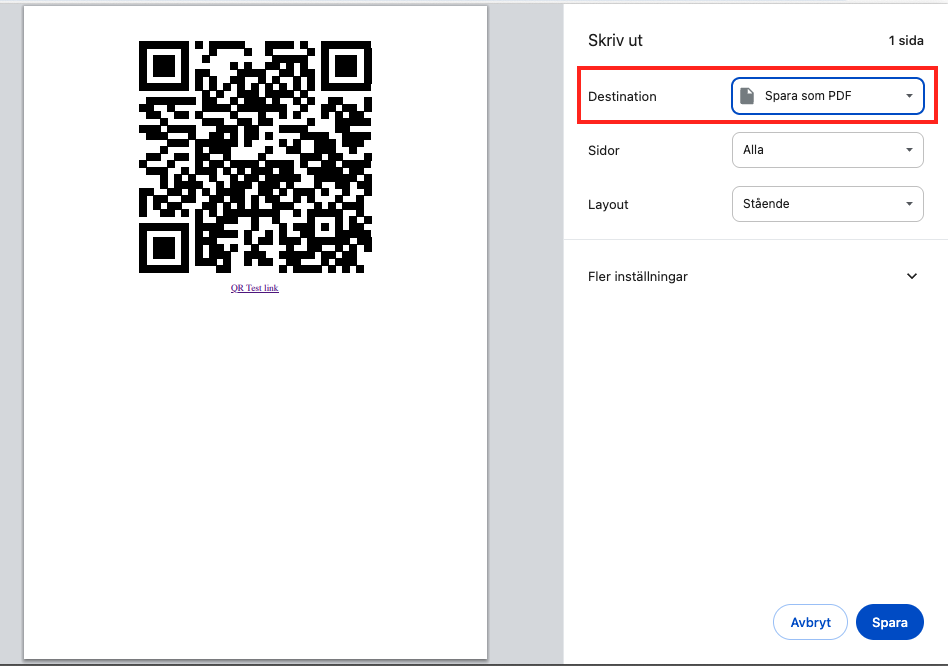948x666 pixels.
Task: Select the 'Spara som PDF' destination text
Action: pos(808,96)
